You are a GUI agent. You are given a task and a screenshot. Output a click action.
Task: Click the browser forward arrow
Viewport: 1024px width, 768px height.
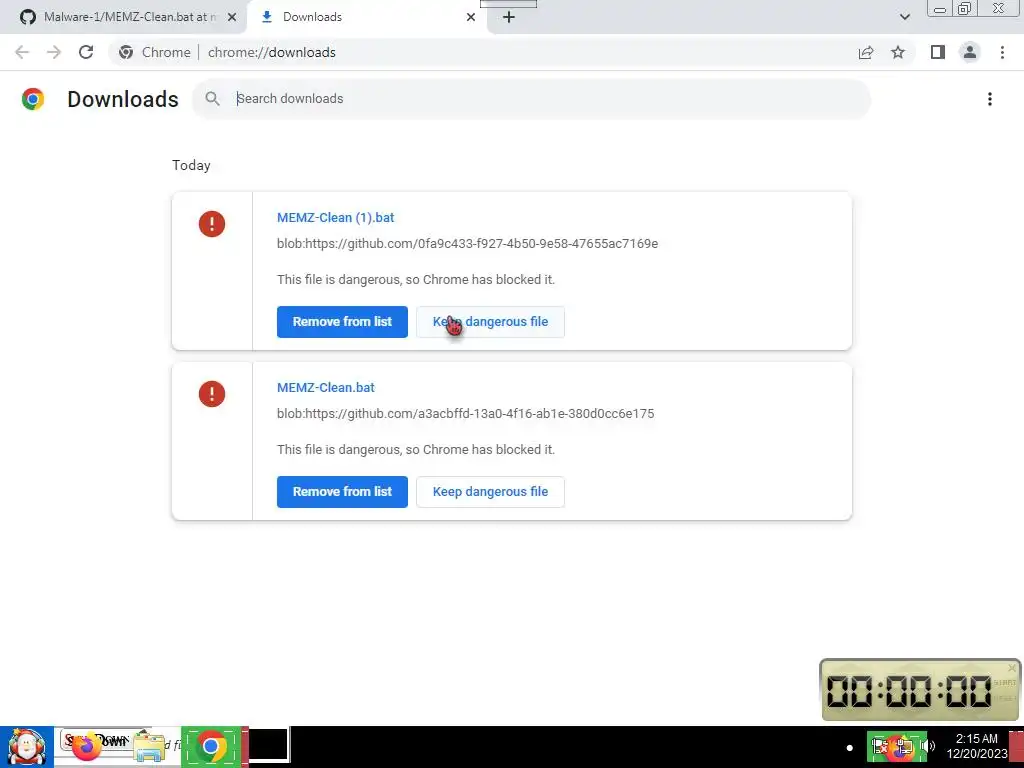54,52
